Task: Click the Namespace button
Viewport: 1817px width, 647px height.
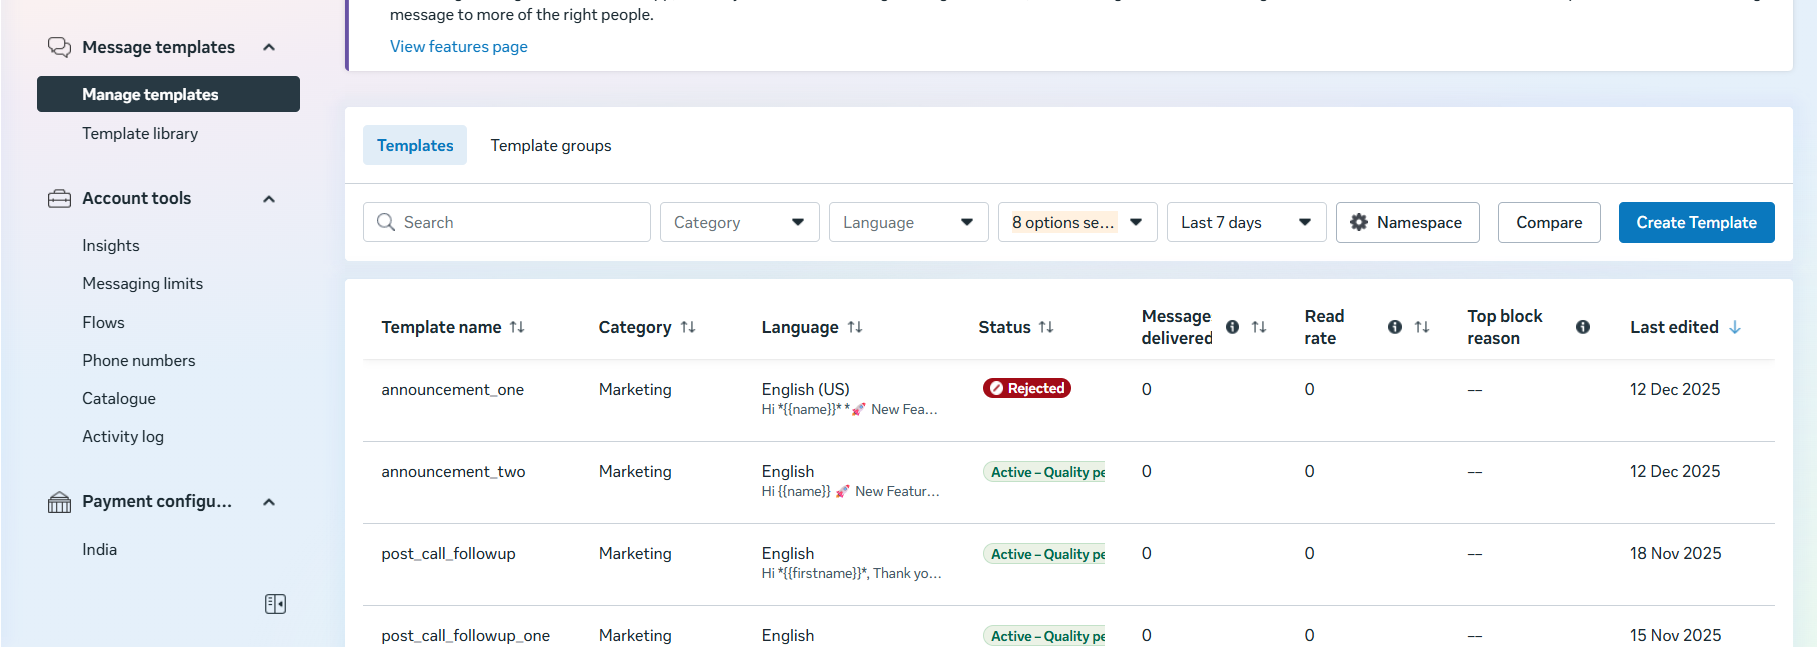Action: coord(1407,222)
